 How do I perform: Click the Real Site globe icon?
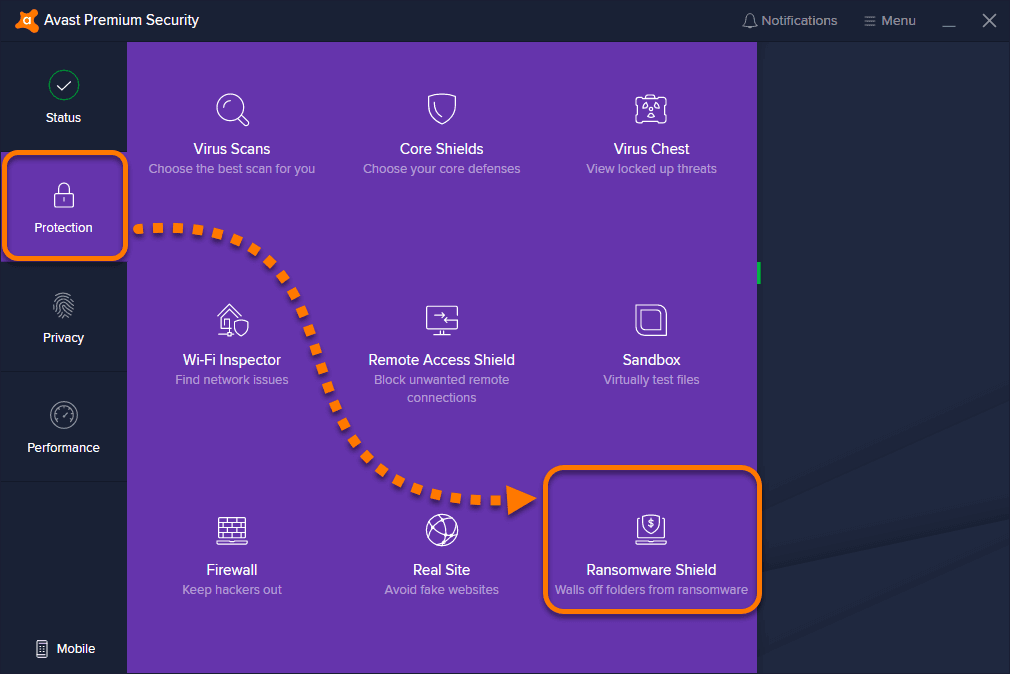tap(442, 530)
